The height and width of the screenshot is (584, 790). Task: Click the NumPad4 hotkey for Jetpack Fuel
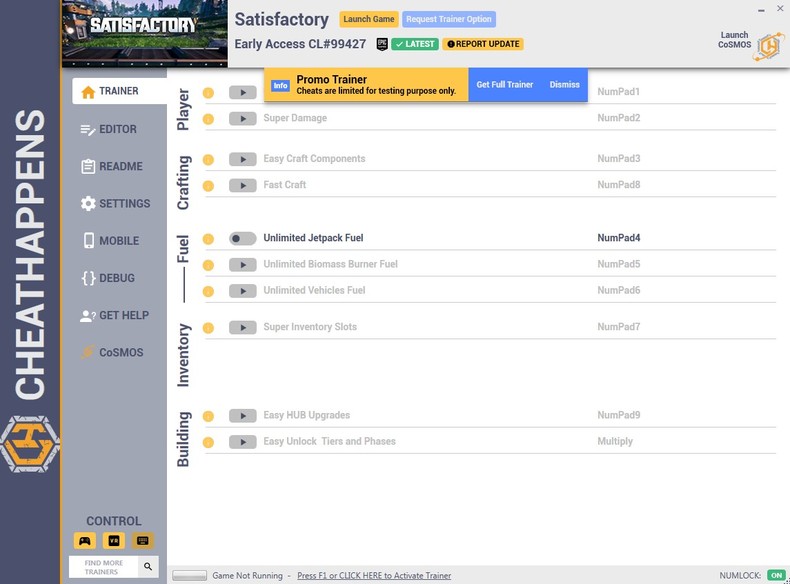pos(619,238)
